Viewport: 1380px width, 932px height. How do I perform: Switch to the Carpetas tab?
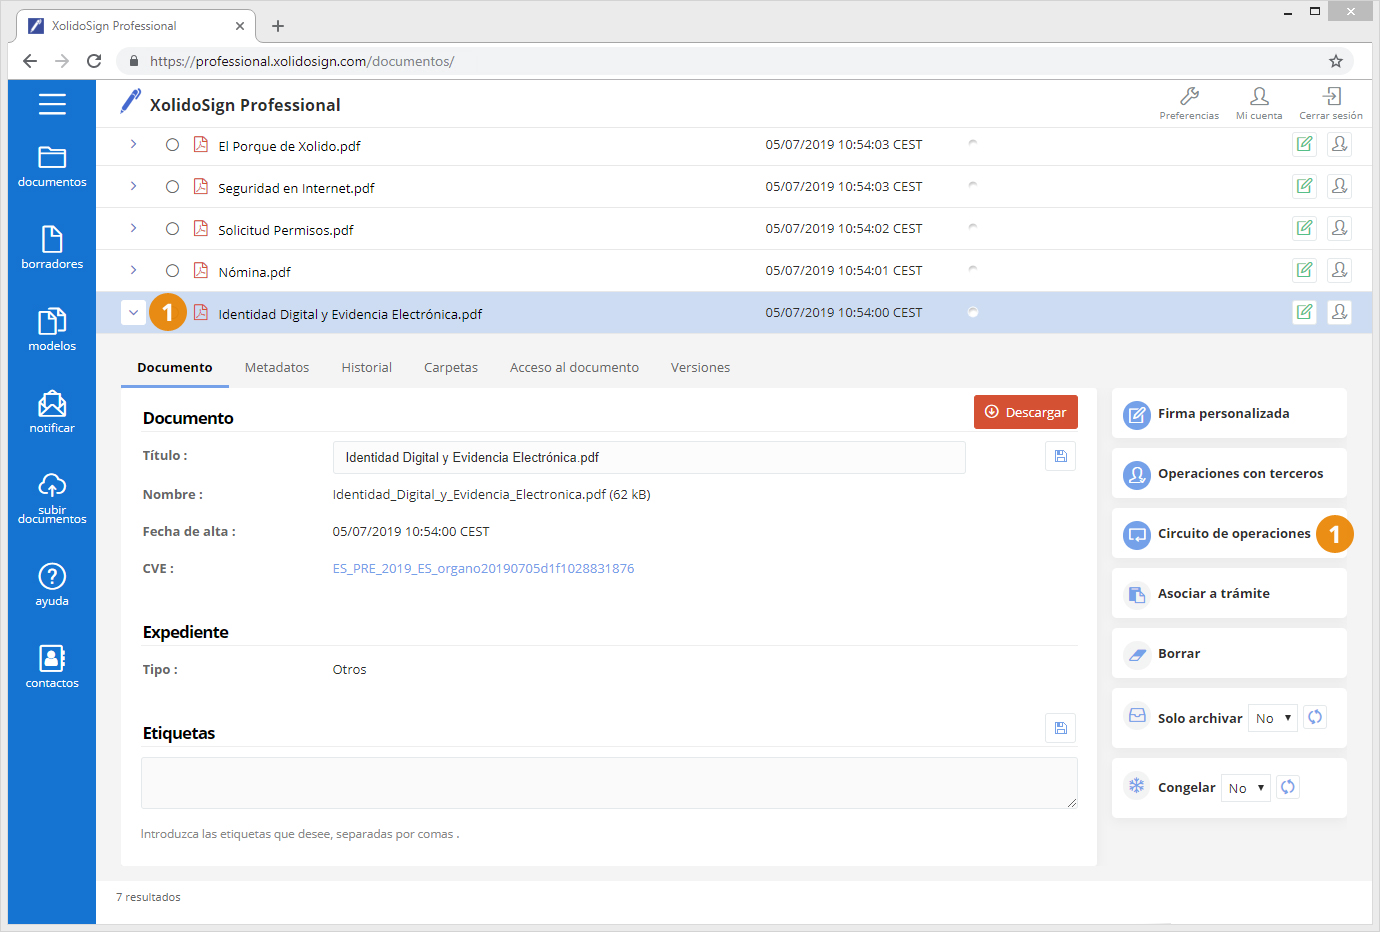[451, 367]
